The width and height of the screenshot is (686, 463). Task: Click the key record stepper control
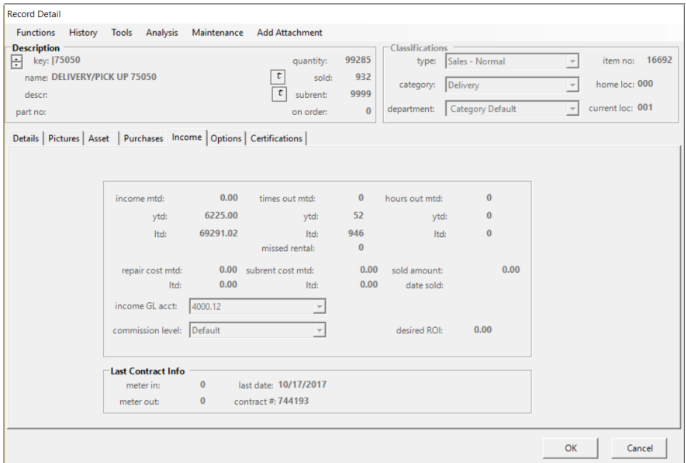[x=16, y=62]
